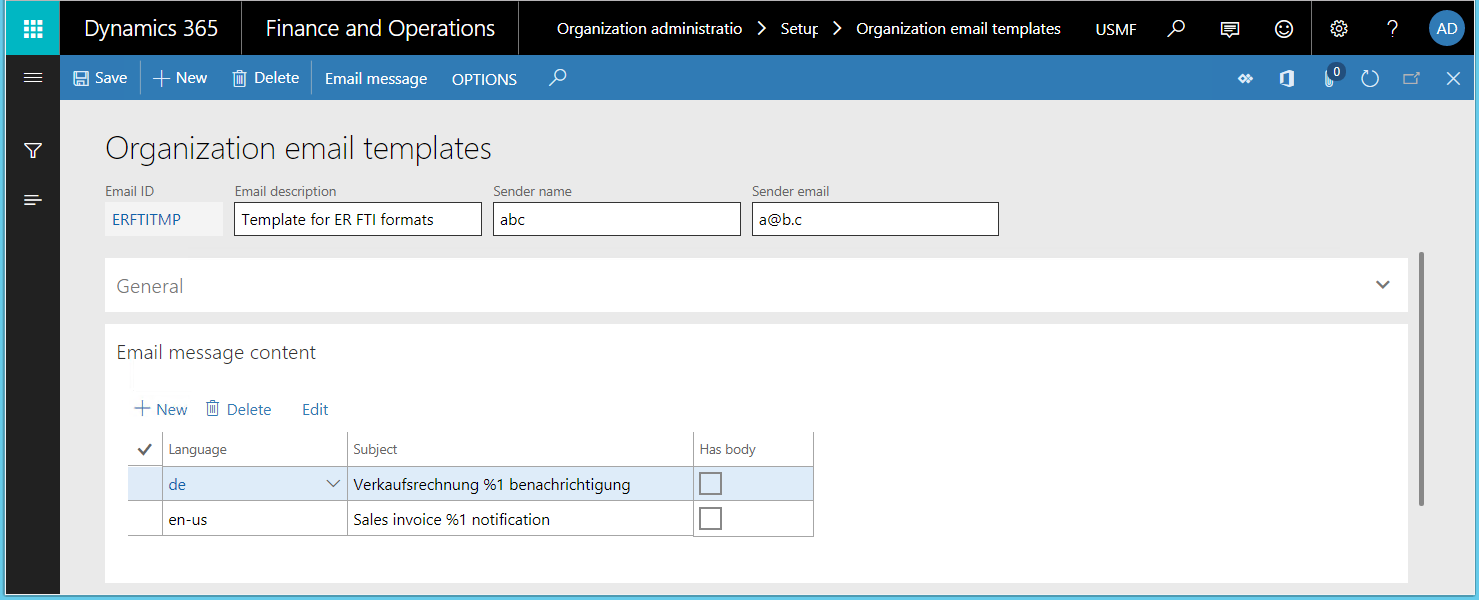
Task: Select the row checkmark column header
Action: tap(144, 448)
